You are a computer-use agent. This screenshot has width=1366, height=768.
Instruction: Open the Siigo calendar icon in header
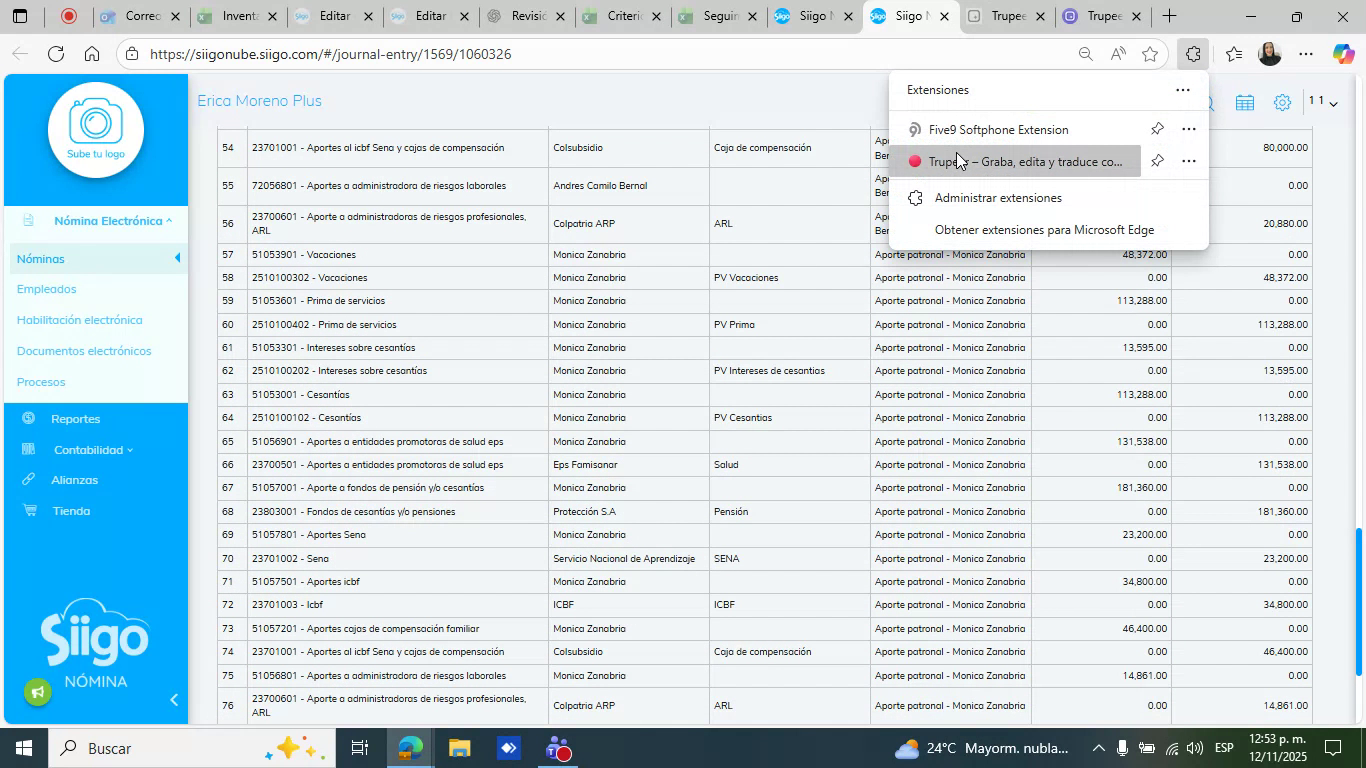coord(1244,102)
